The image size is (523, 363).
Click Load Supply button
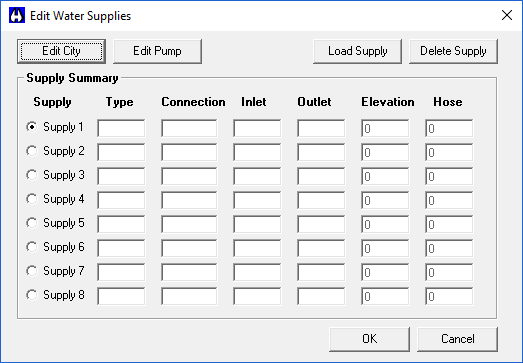[358, 51]
